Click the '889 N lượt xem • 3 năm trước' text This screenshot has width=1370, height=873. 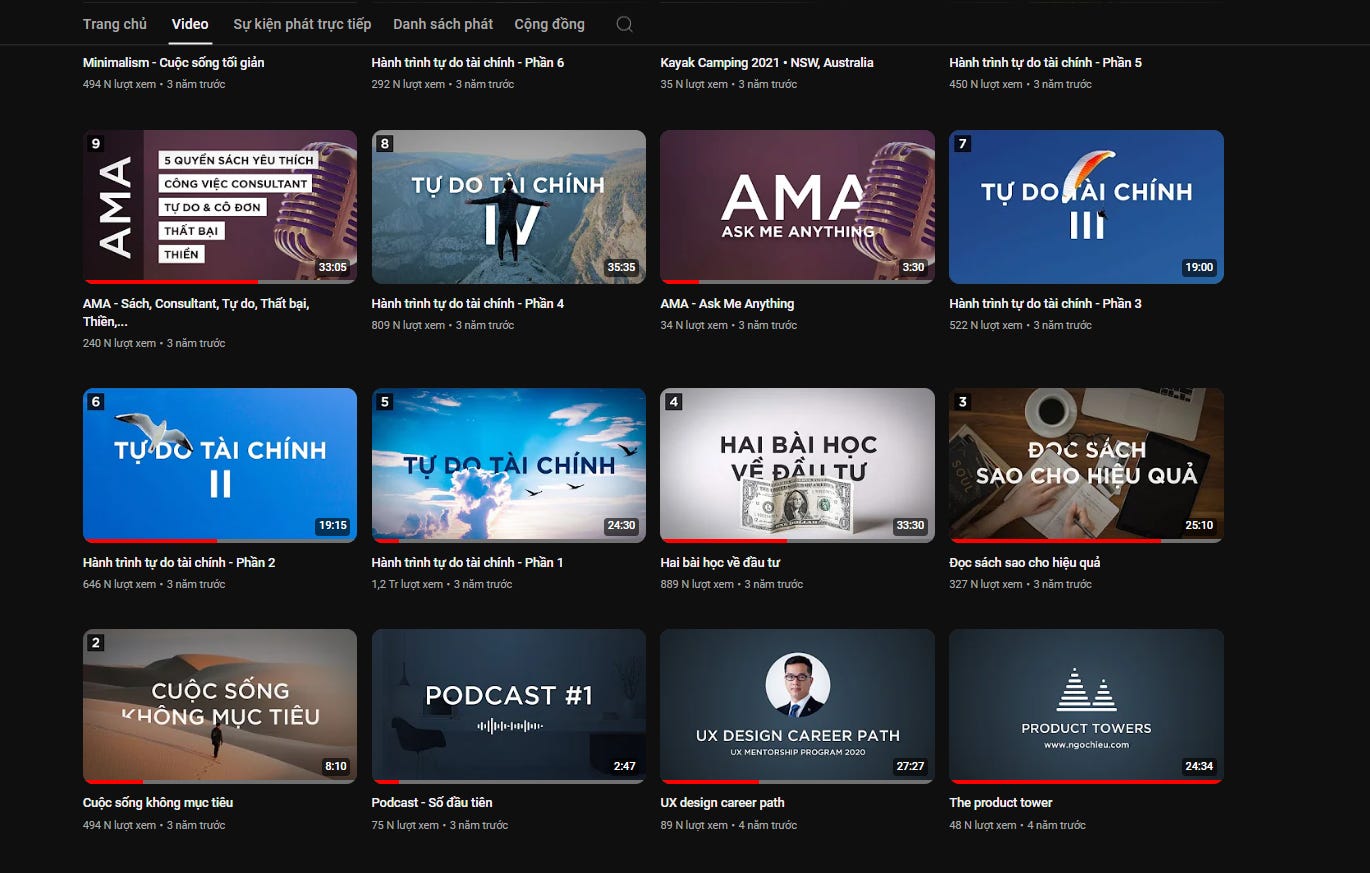click(731, 584)
